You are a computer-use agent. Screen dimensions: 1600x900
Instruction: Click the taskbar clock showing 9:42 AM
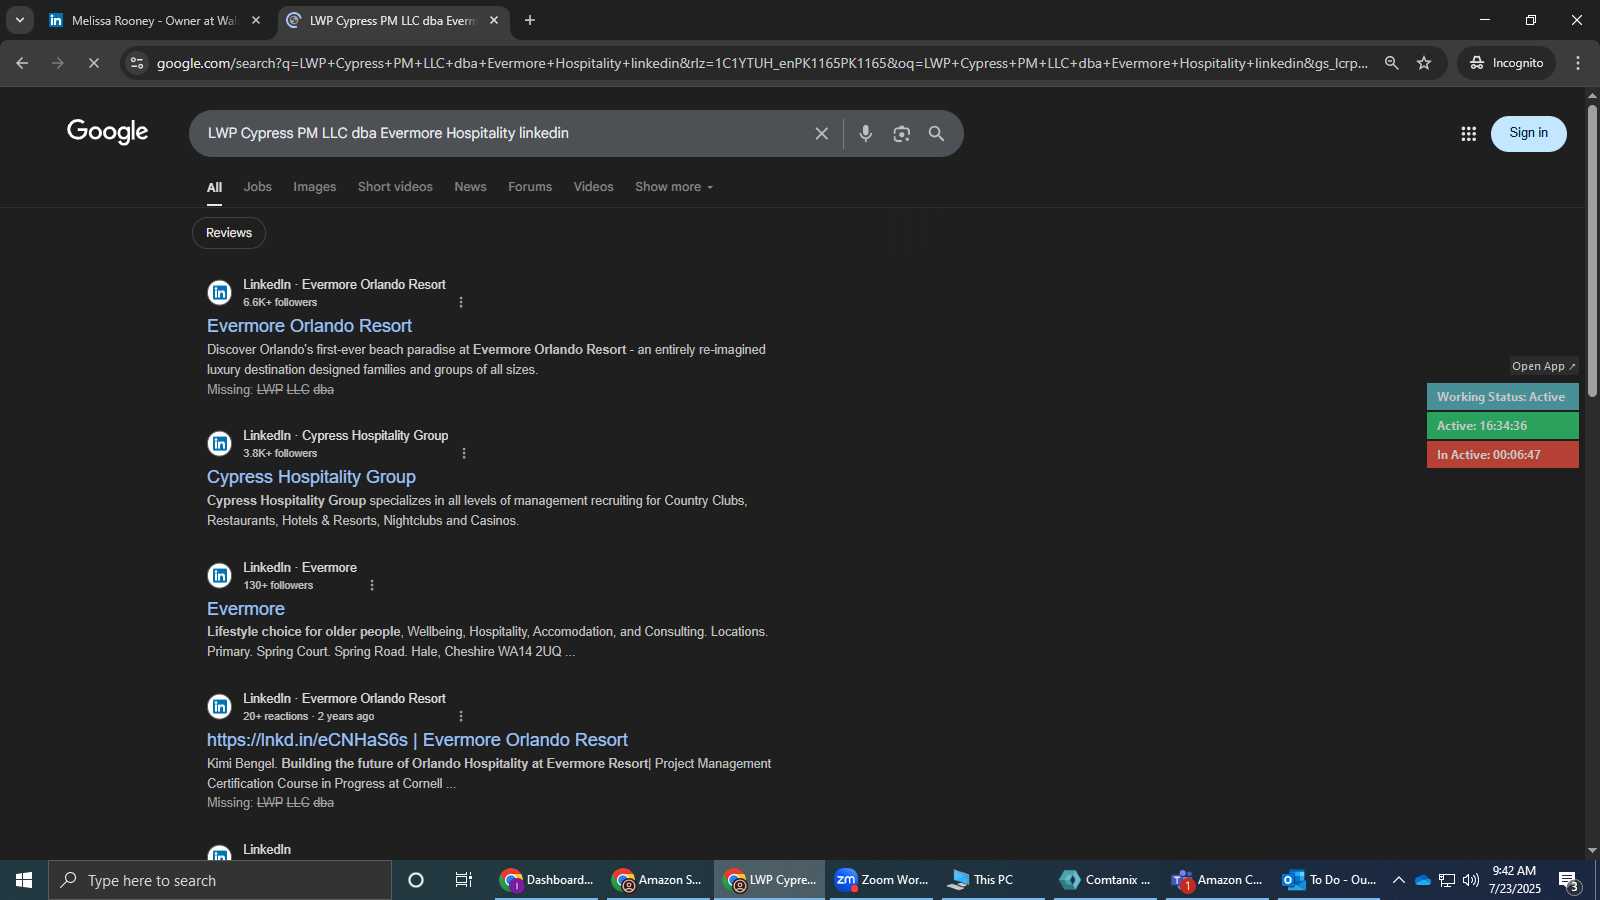coord(1514,880)
